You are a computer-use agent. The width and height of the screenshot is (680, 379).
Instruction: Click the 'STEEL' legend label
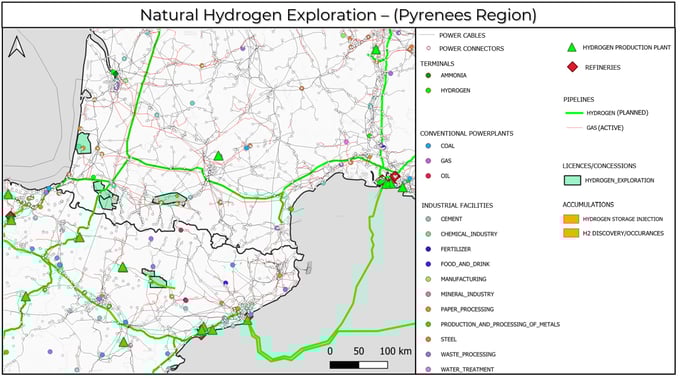(x=448, y=340)
